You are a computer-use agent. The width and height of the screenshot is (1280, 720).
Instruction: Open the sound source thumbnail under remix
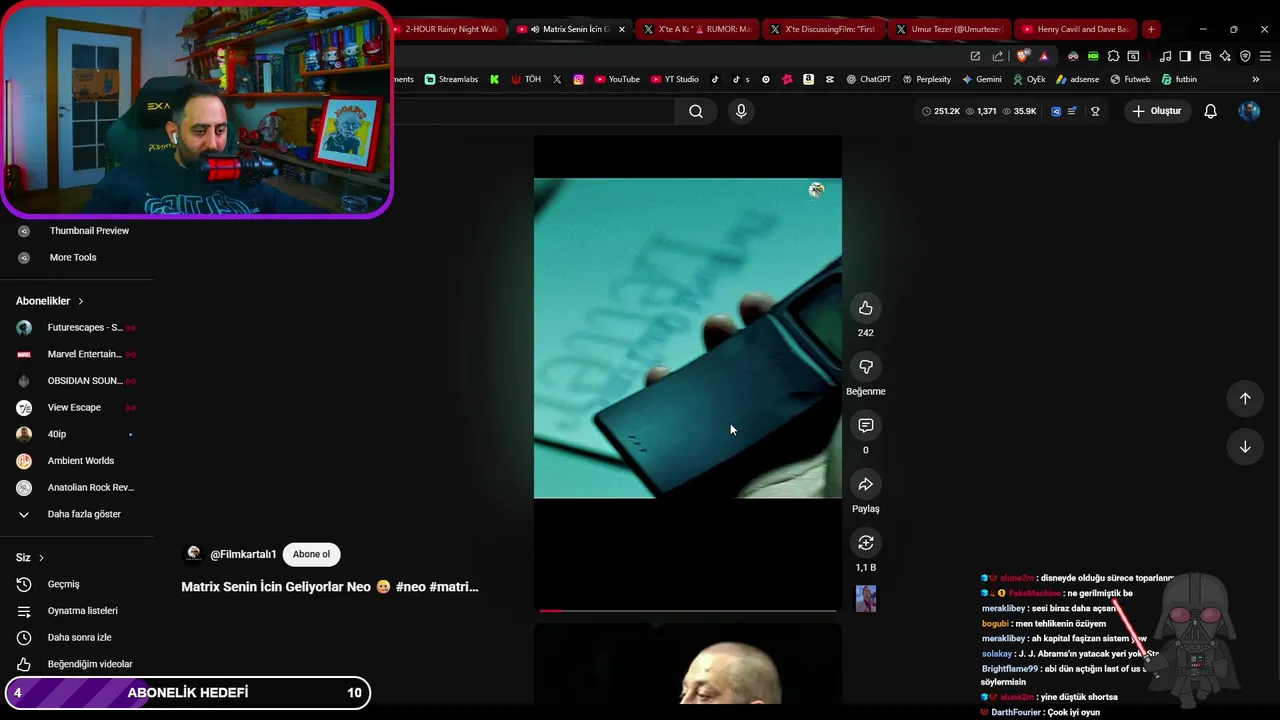pyautogui.click(x=866, y=599)
